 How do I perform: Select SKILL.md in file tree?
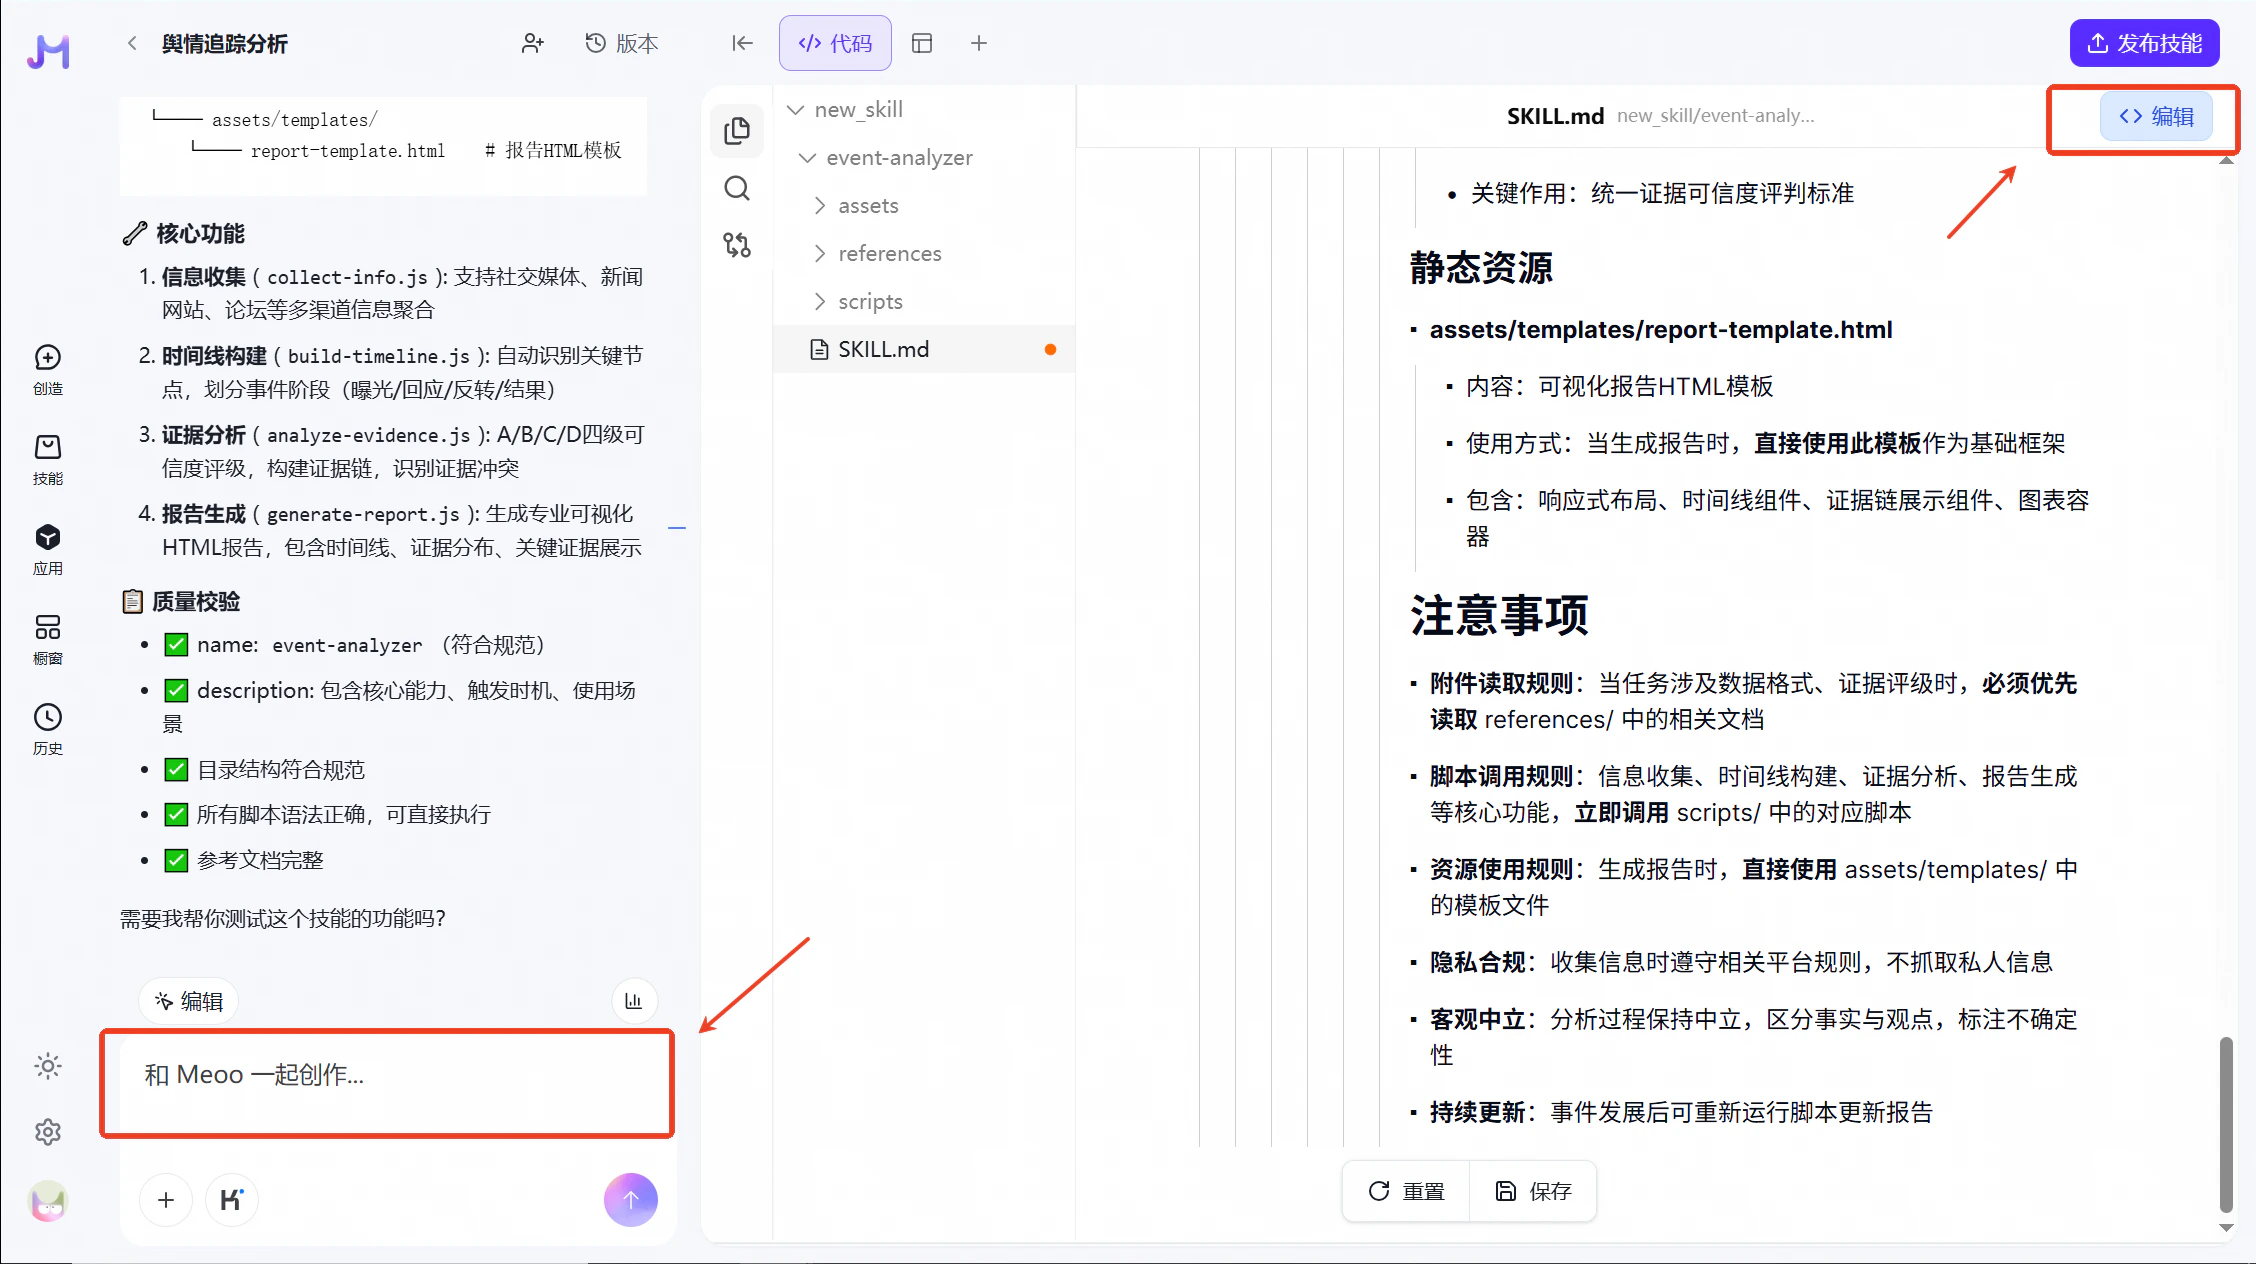click(883, 349)
